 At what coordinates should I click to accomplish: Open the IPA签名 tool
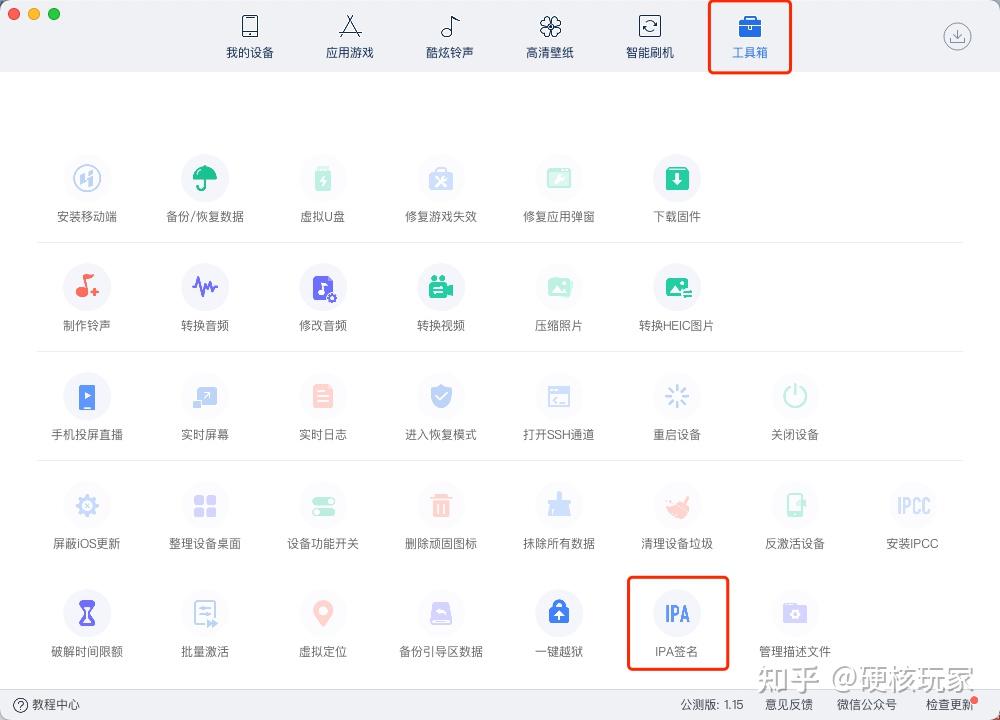point(677,613)
